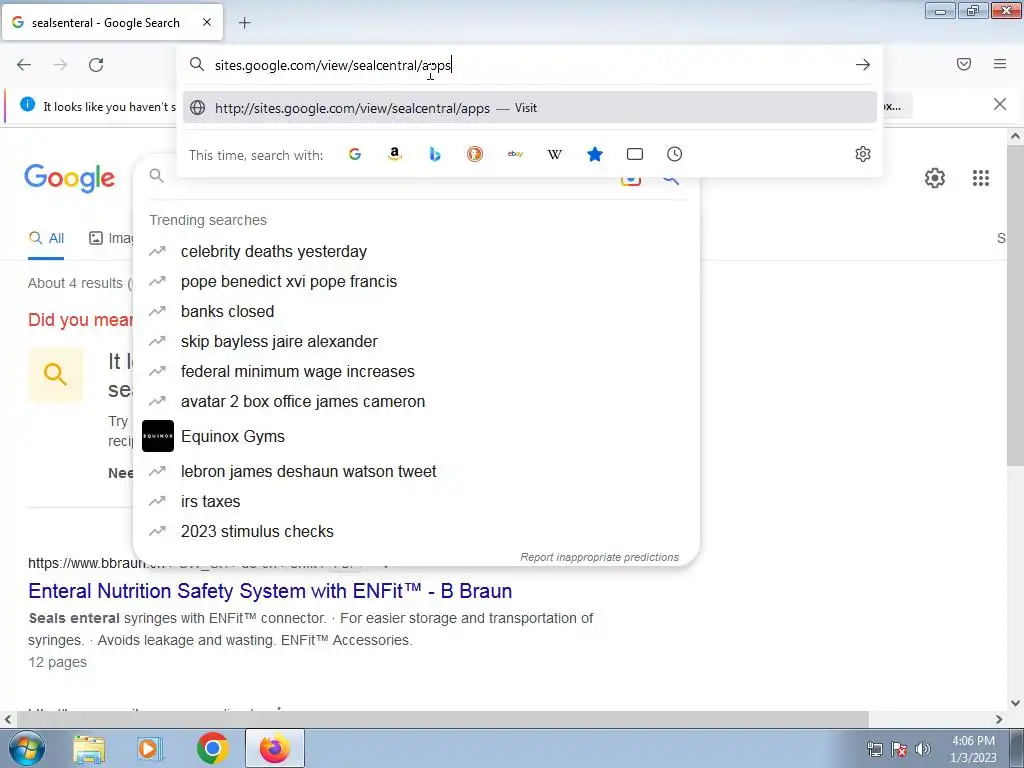Click the horizontal page scrollbar

click(442, 719)
